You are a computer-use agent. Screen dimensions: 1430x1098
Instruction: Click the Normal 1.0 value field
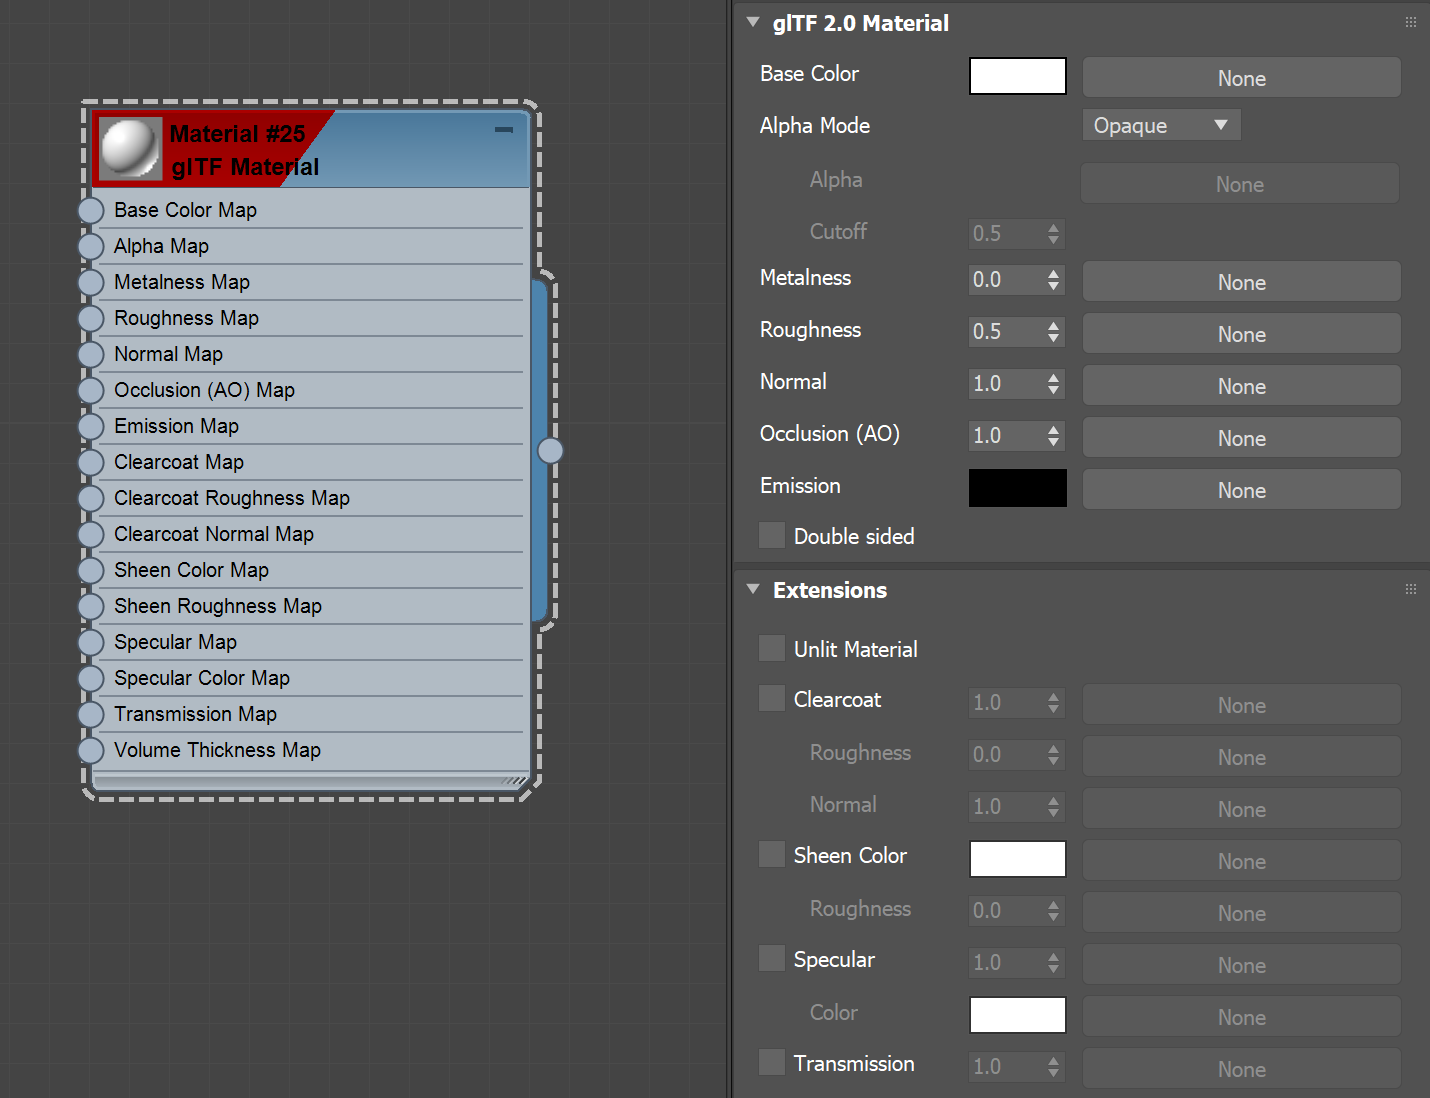1006,384
